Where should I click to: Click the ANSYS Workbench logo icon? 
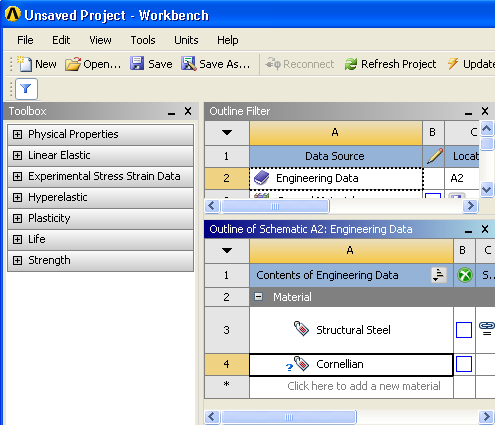coord(13,14)
